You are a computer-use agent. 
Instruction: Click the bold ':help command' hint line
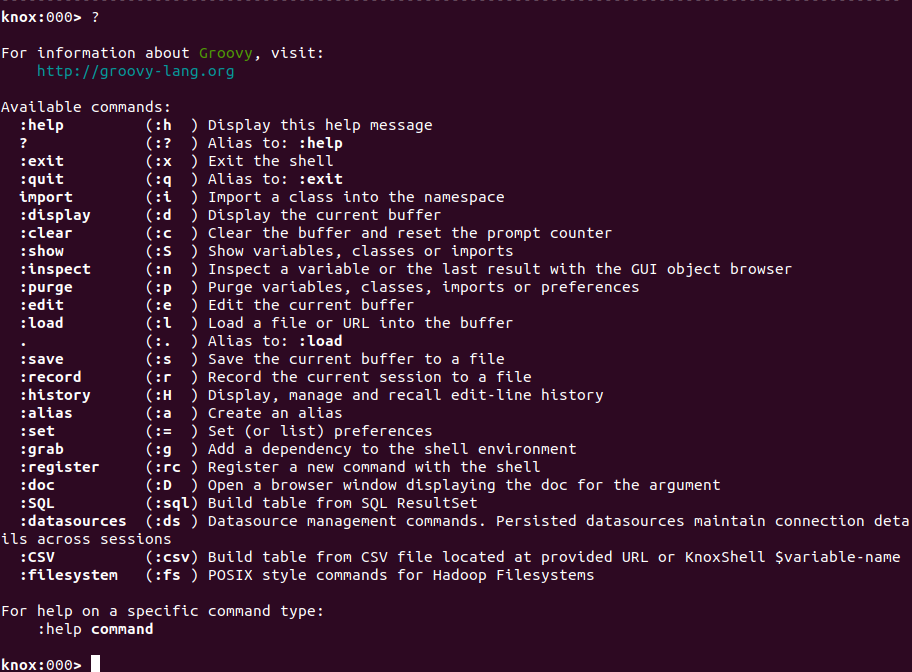95,629
